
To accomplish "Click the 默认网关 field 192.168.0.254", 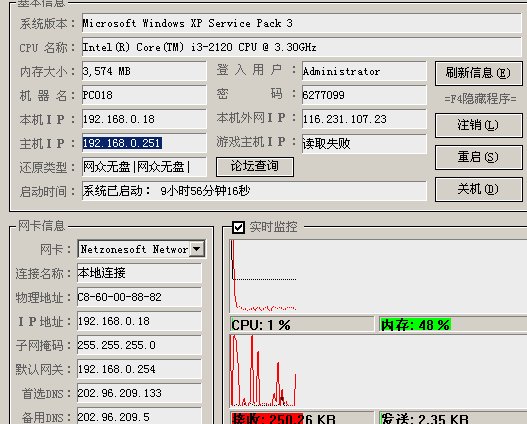I will (x=139, y=369).
